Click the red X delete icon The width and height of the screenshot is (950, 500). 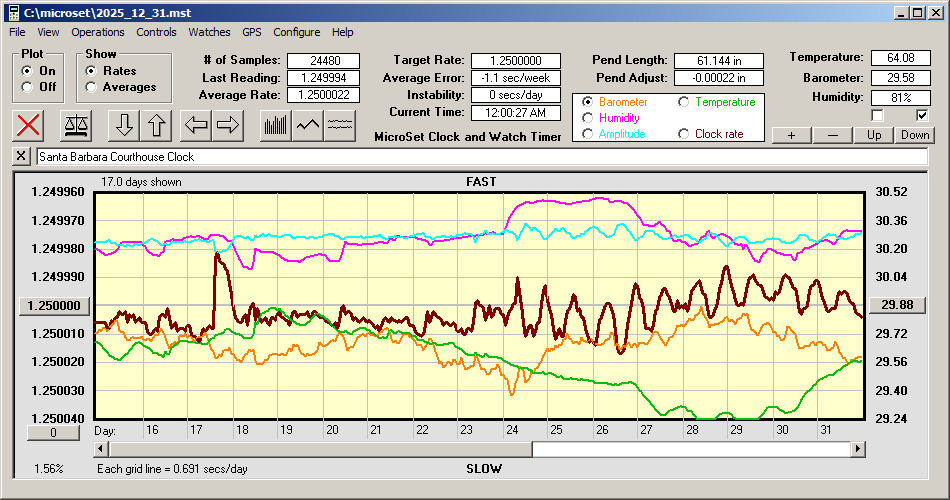click(x=30, y=125)
